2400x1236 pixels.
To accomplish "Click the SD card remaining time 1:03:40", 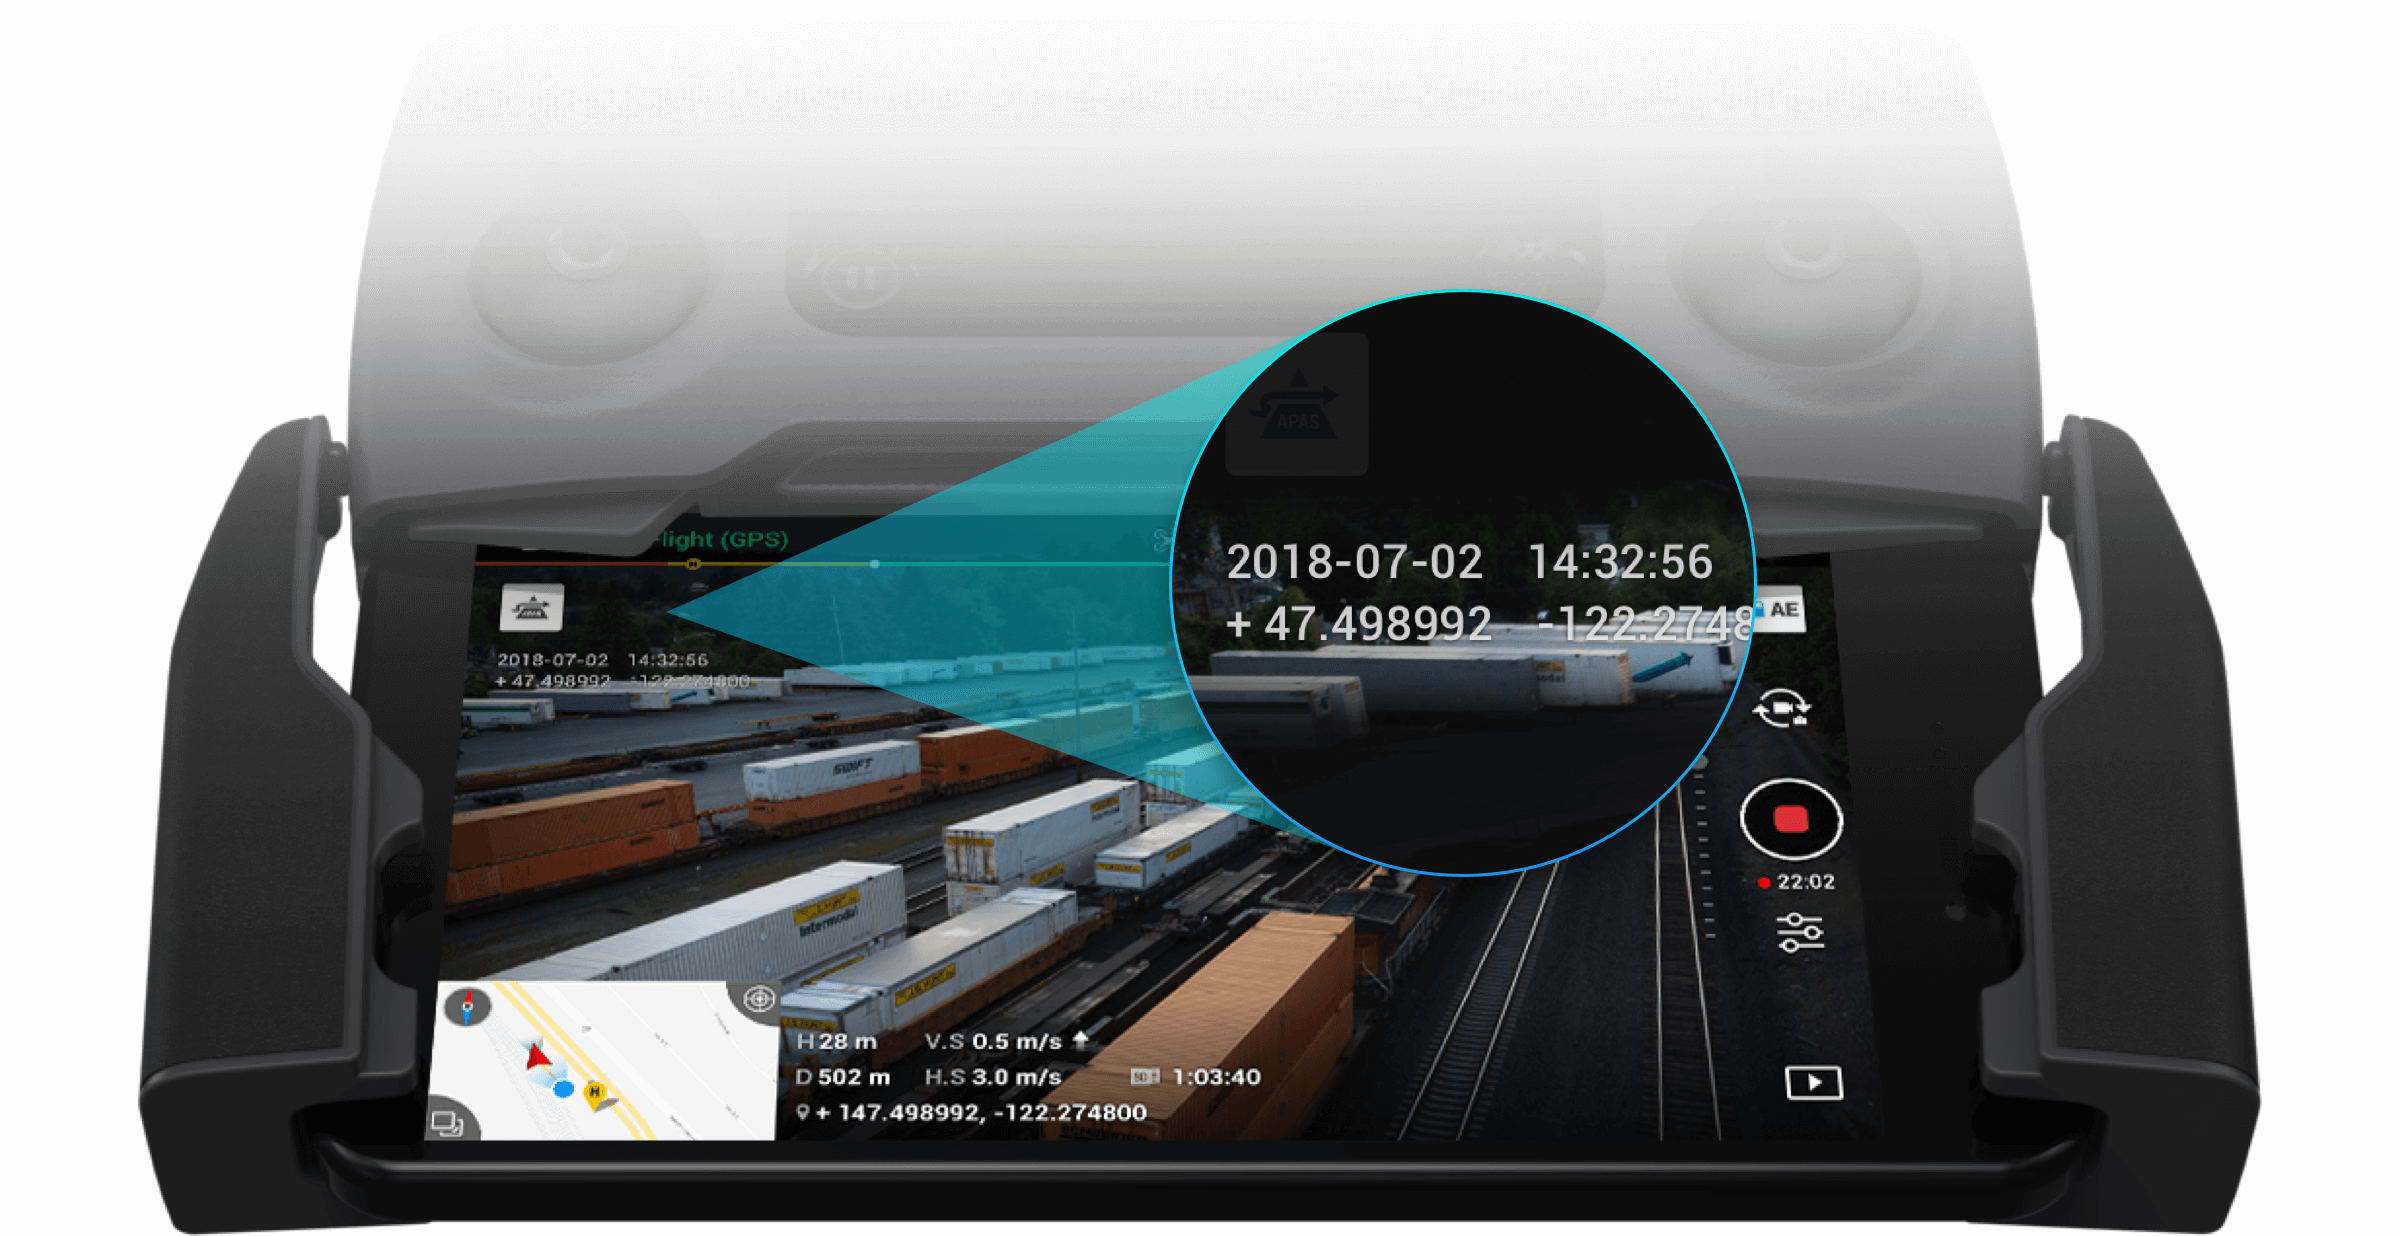I will 1215,1077.
